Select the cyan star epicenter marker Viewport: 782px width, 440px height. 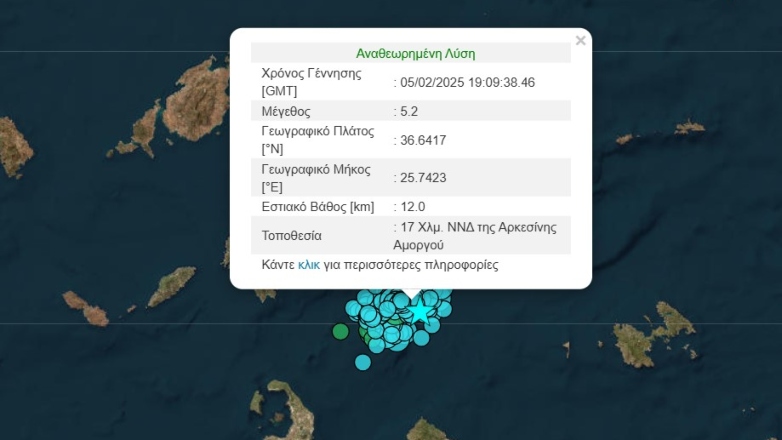point(419,312)
